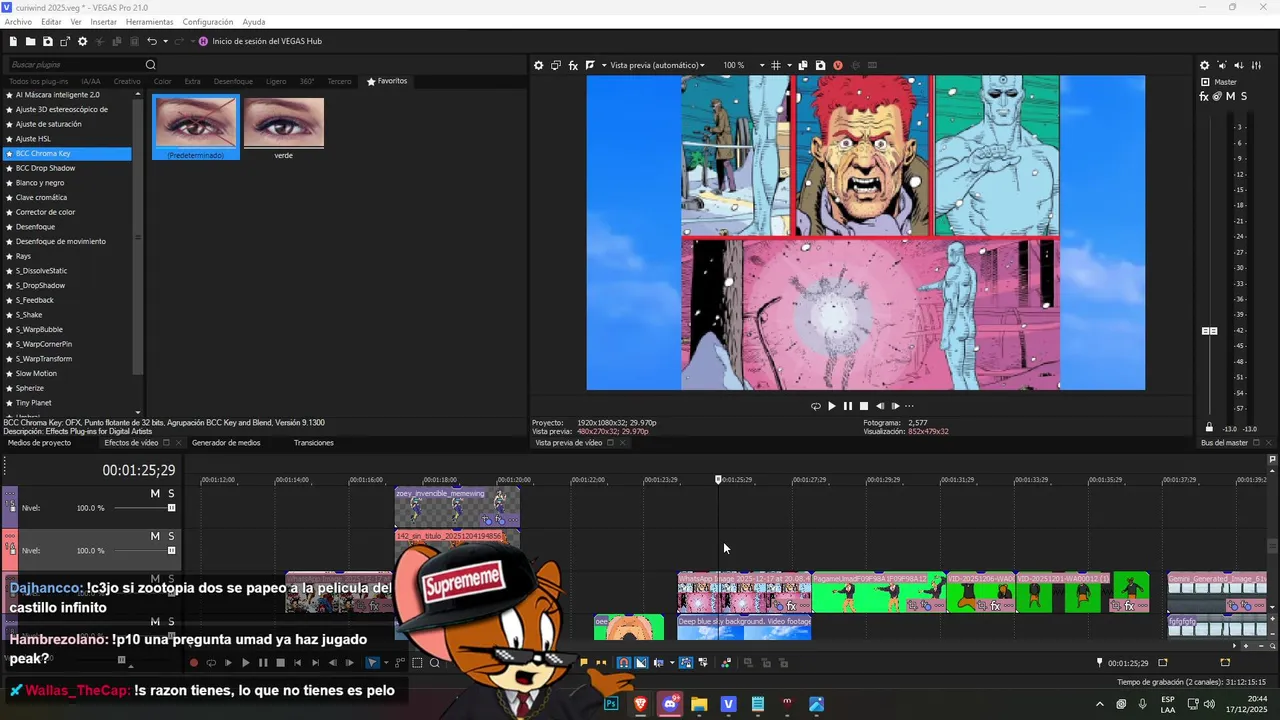Open the Insertar menu
Viewport: 1280px width, 720px height.
[103, 21]
